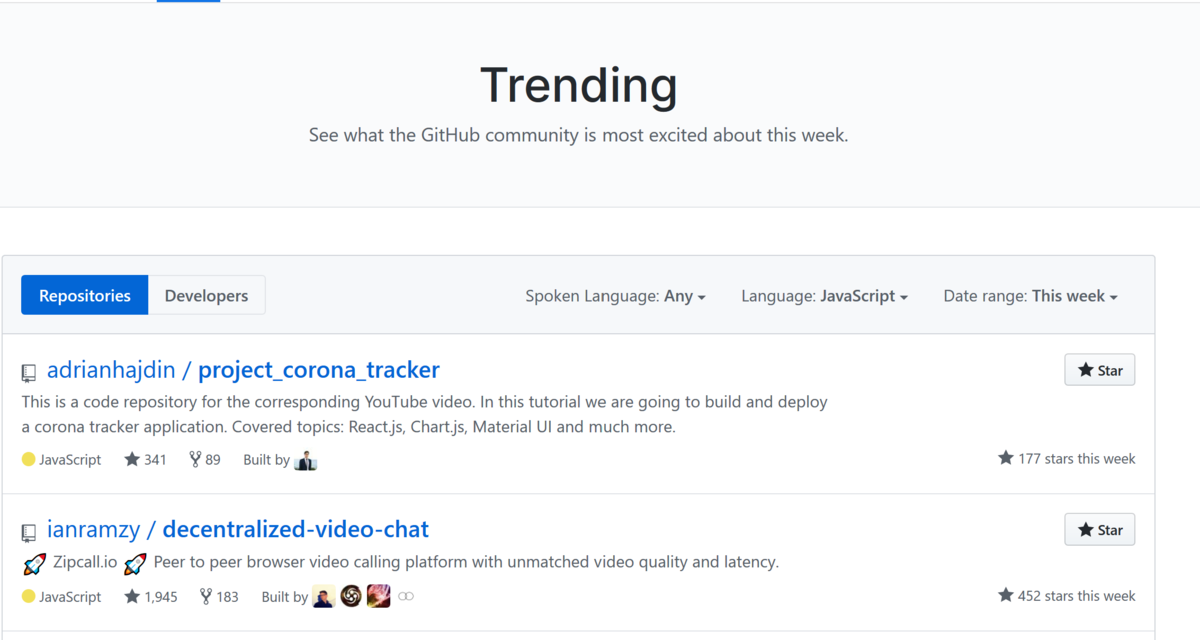Click the repository book icon beside project_corona_tracker

[x=28, y=371]
